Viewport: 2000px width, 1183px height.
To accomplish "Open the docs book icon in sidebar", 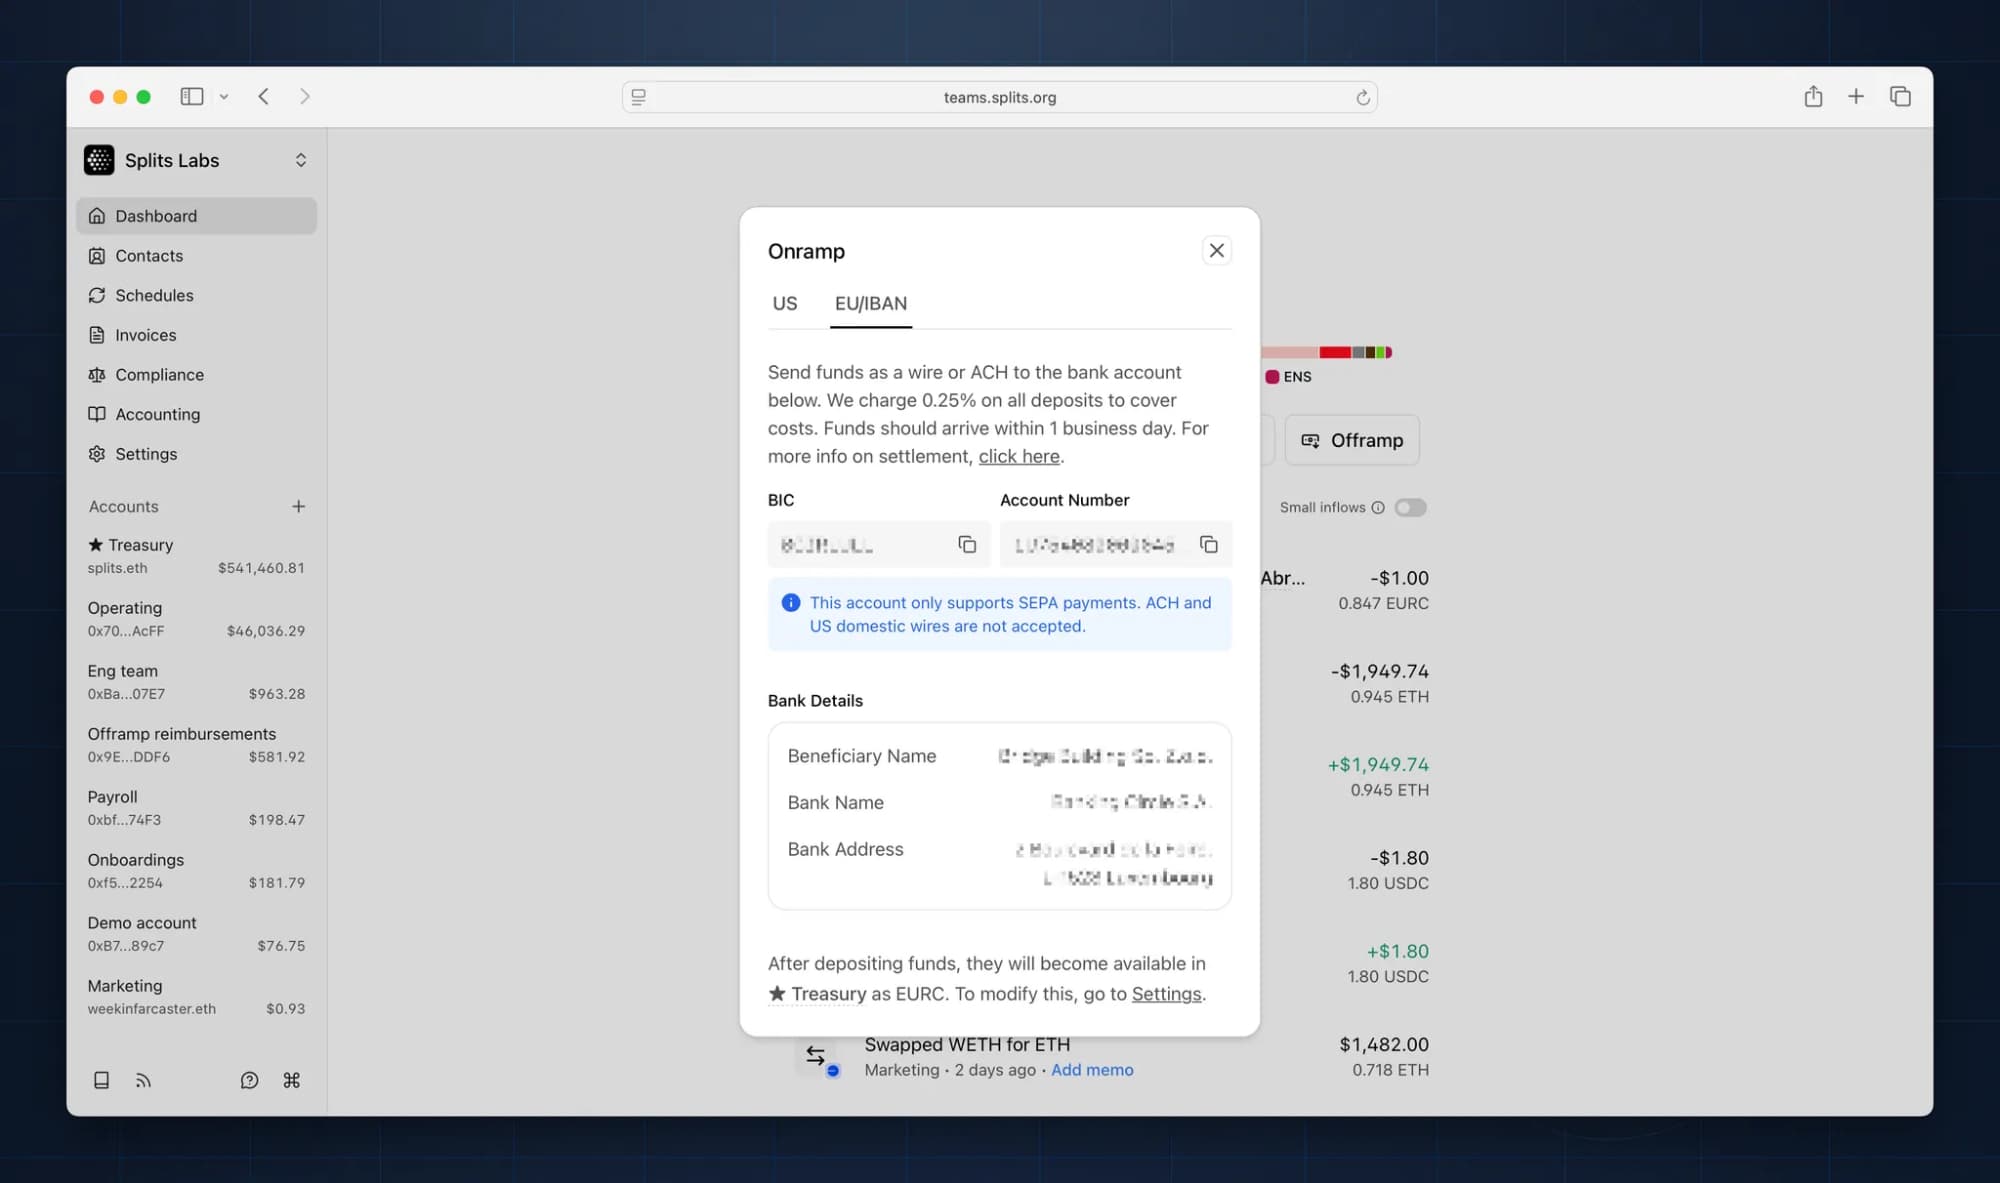I will [x=101, y=1080].
